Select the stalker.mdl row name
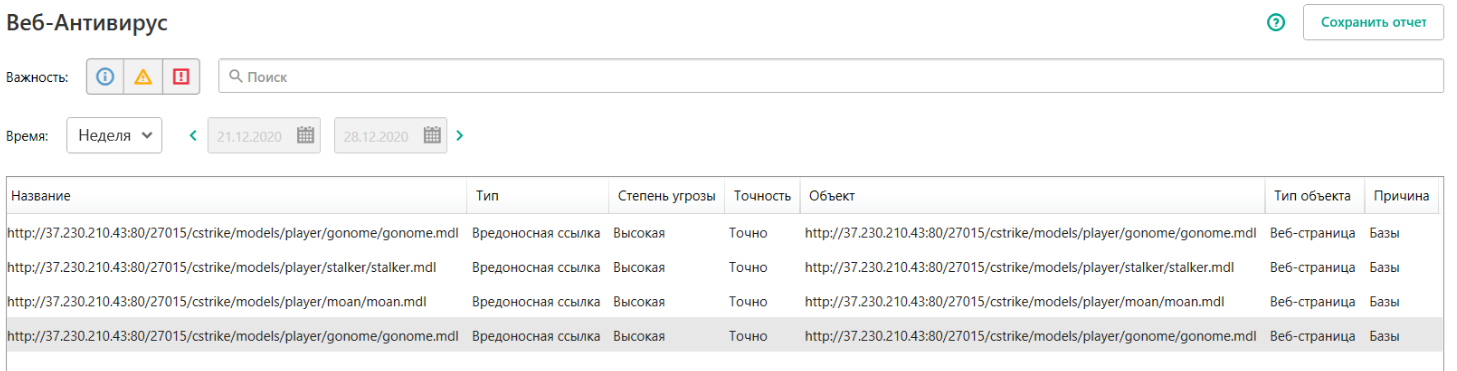 pos(222,267)
